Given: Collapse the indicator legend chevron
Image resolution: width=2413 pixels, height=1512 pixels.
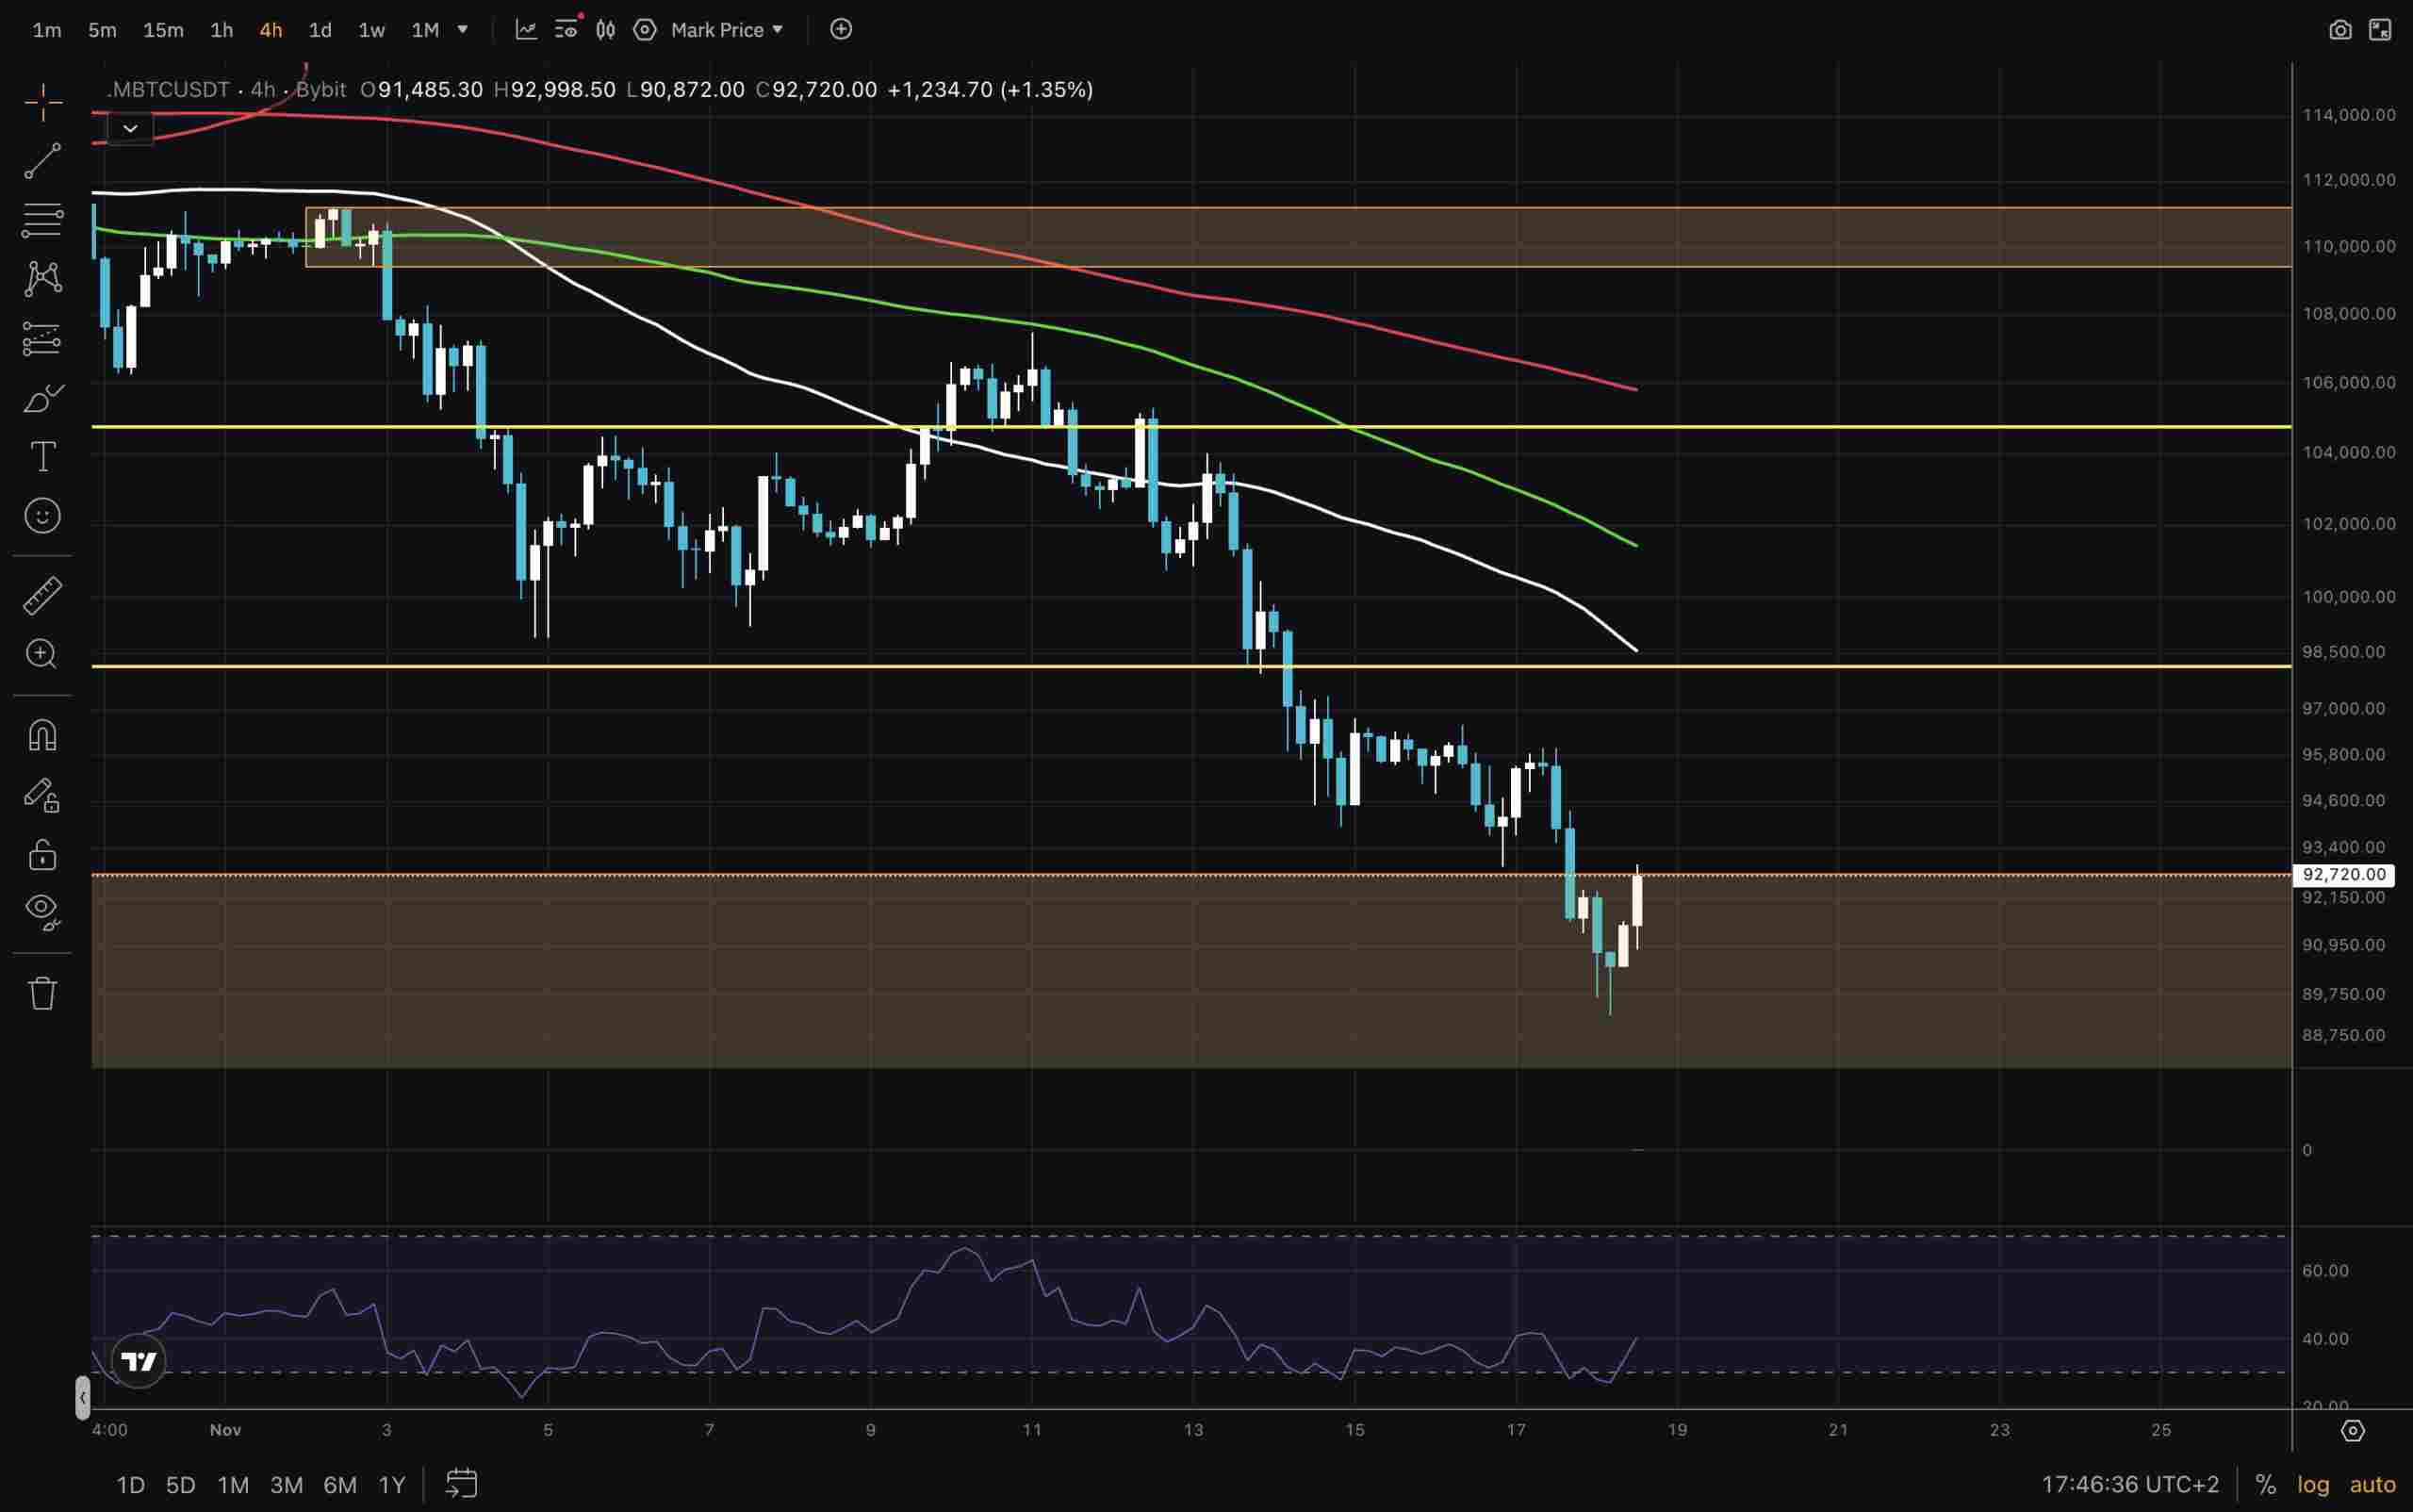Looking at the screenshot, I should [130, 129].
